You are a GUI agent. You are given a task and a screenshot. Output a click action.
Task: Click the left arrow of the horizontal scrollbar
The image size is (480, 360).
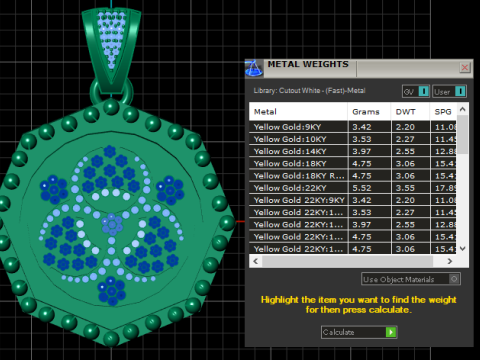pos(256,261)
